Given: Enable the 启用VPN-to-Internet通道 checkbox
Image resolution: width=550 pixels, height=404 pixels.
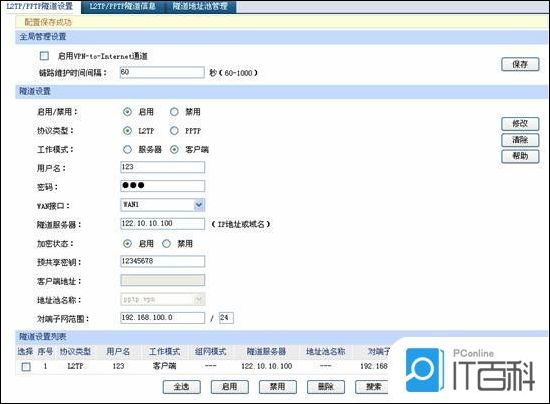Looking at the screenshot, I should (44, 56).
